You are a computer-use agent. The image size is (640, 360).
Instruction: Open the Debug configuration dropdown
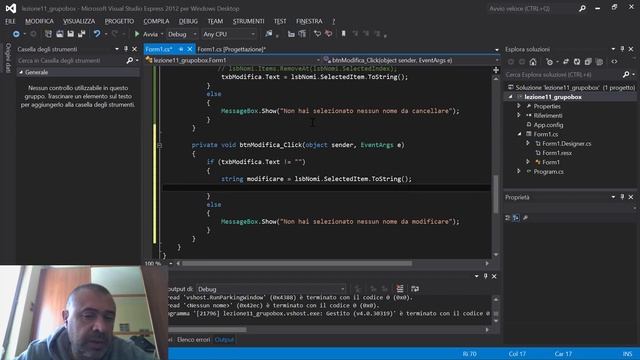click(182, 34)
